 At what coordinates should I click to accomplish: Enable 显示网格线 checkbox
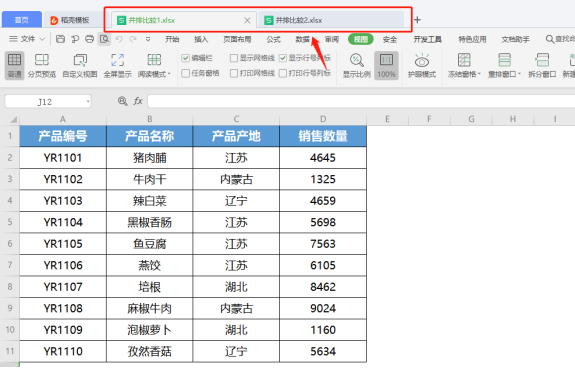point(234,58)
